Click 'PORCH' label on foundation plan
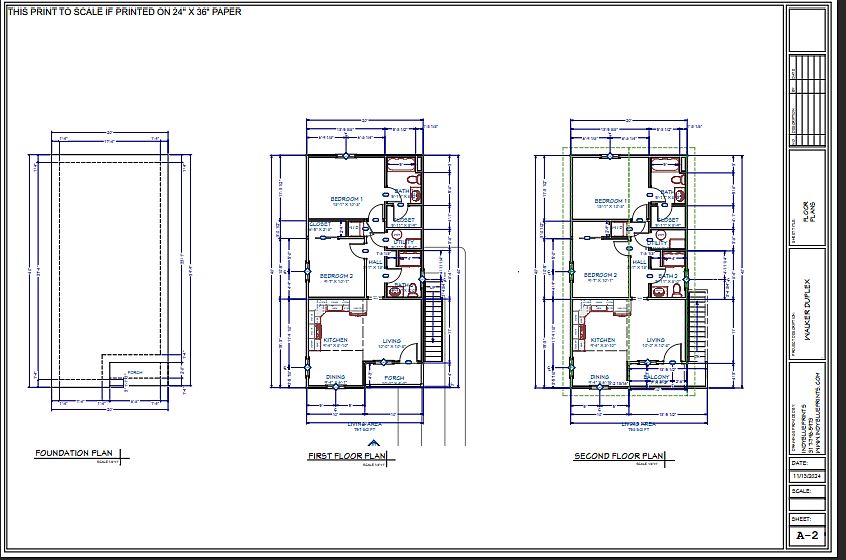 pyautogui.click(x=135, y=372)
